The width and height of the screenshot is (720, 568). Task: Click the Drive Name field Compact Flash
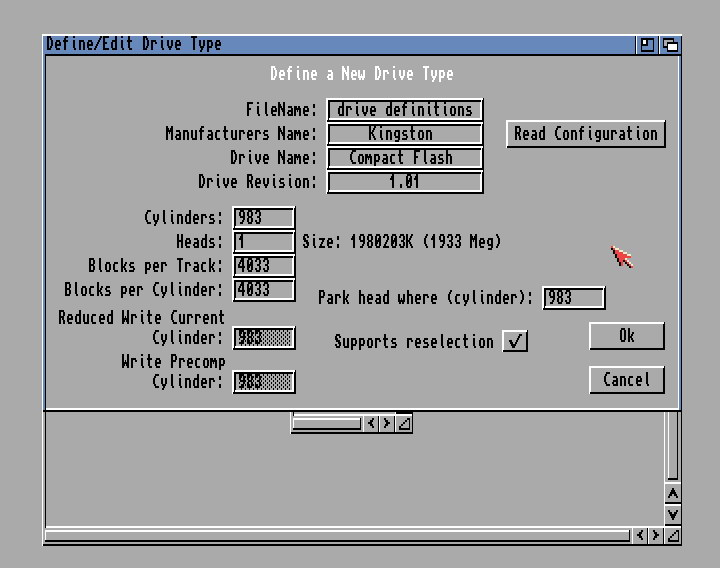pos(405,158)
